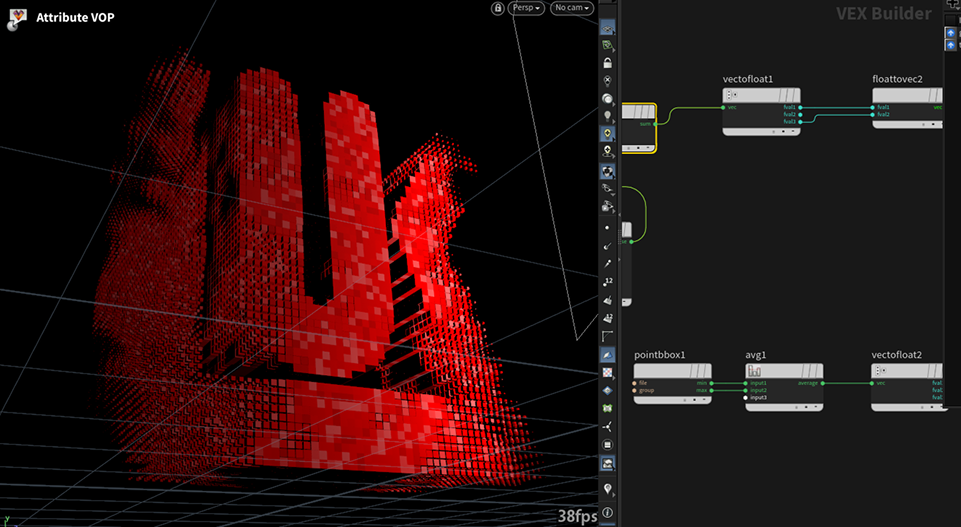Viewport: 961px width, 527px height.
Task: Toggle primitive numbers display icon
Action: 607,318
